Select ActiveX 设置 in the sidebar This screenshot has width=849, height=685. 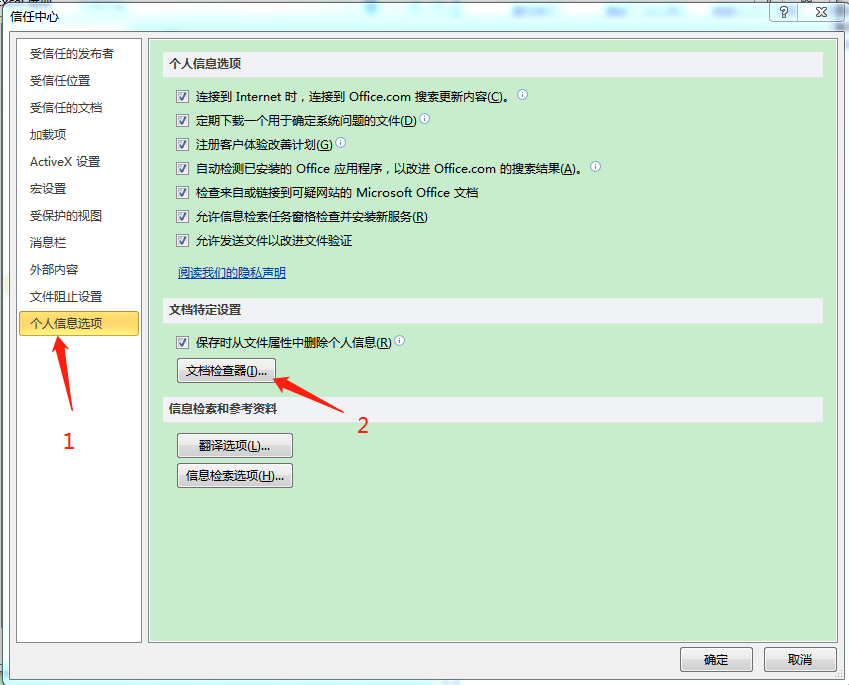pyautogui.click(x=65, y=162)
